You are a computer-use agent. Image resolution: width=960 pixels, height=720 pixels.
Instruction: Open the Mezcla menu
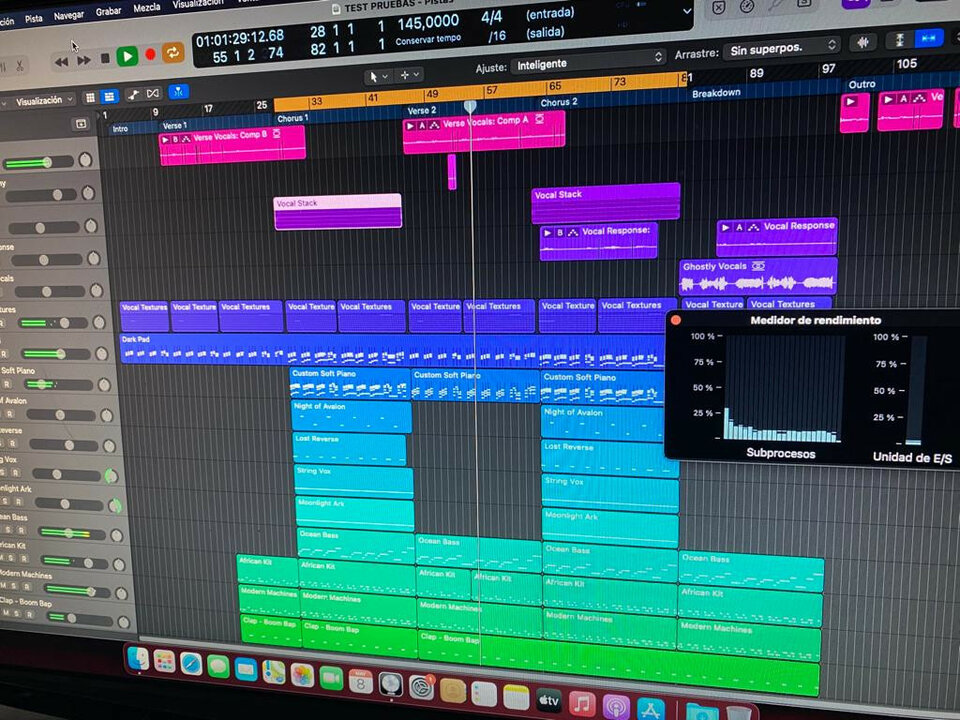point(146,8)
